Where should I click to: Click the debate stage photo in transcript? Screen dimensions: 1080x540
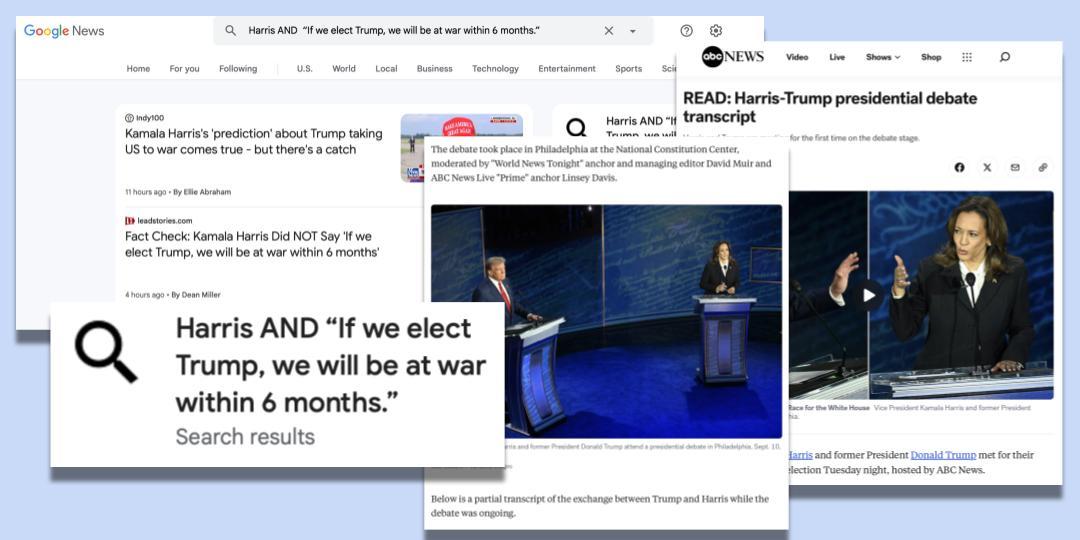(x=606, y=321)
